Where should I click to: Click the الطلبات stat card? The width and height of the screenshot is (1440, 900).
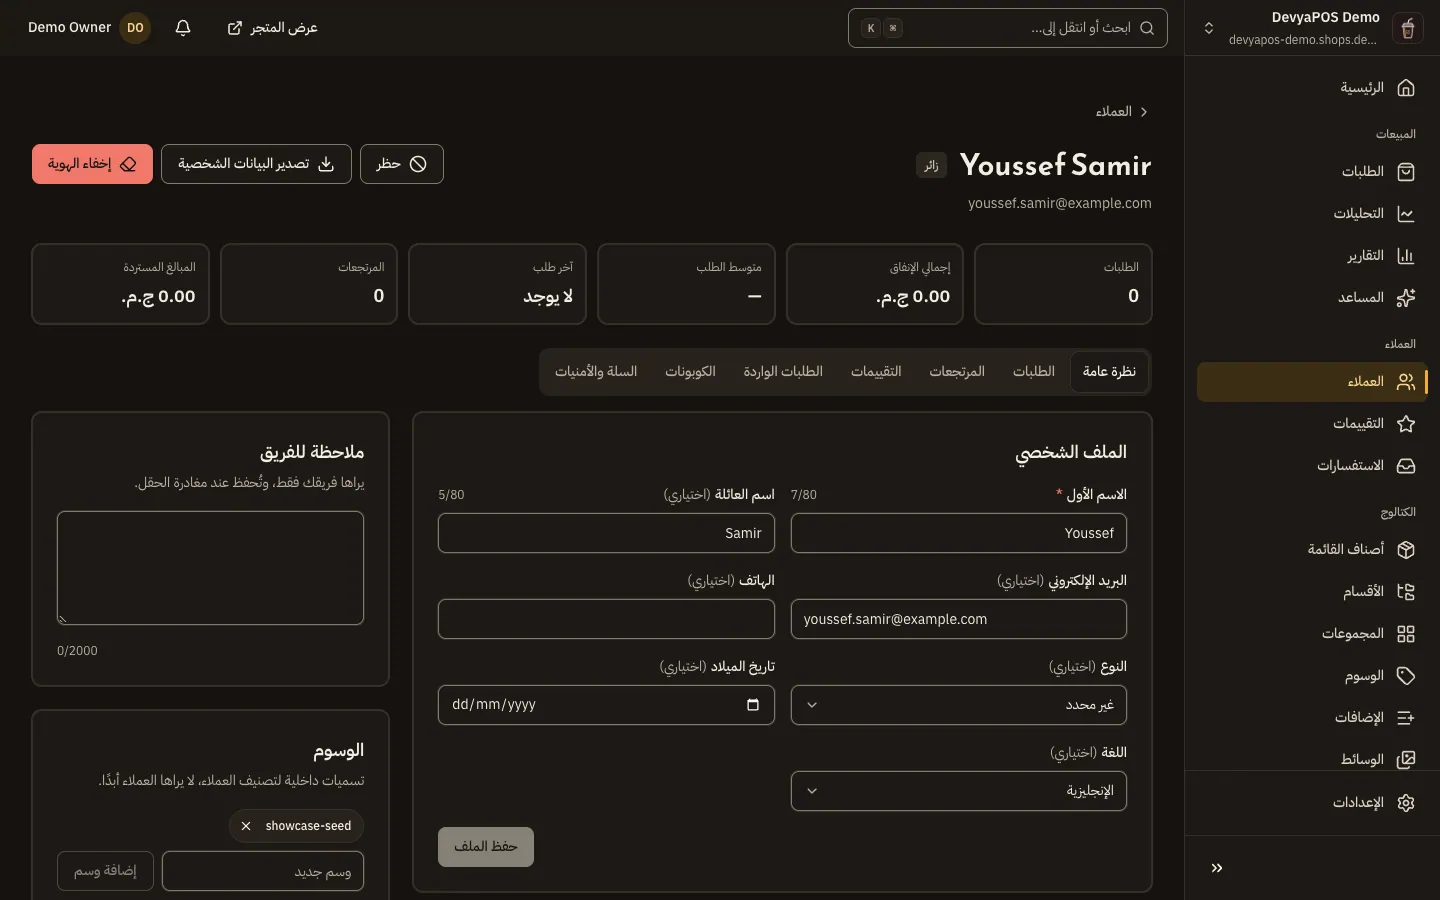(1063, 284)
